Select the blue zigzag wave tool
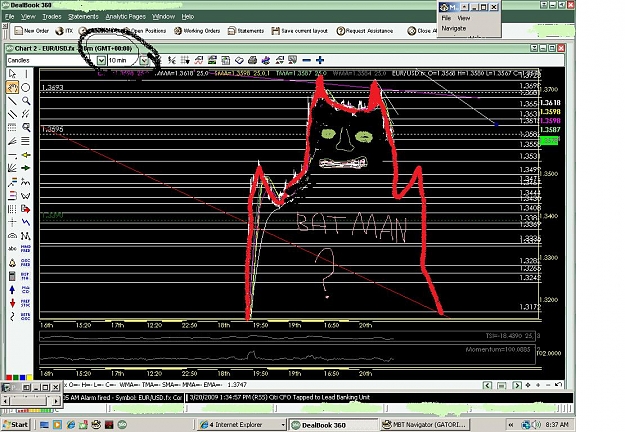 coord(26,222)
